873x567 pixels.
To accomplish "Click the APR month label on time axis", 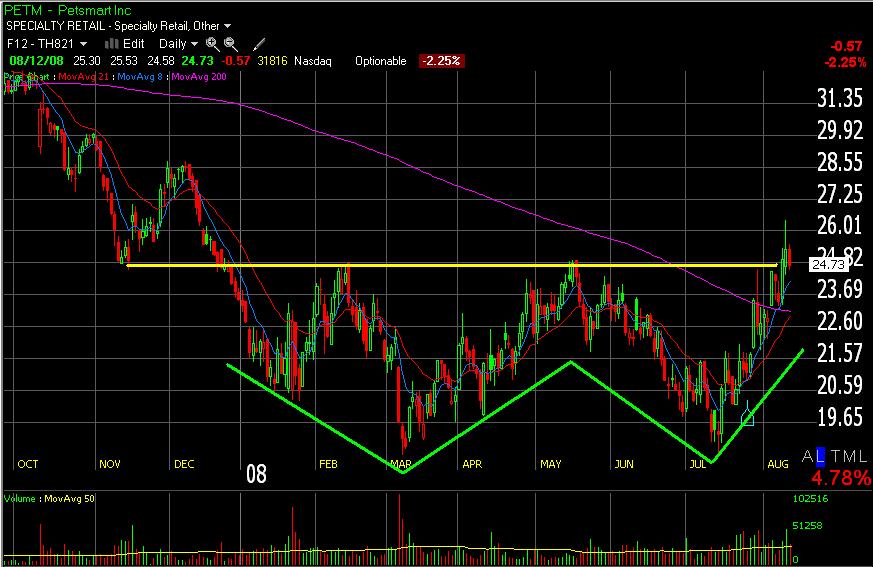I will (472, 464).
